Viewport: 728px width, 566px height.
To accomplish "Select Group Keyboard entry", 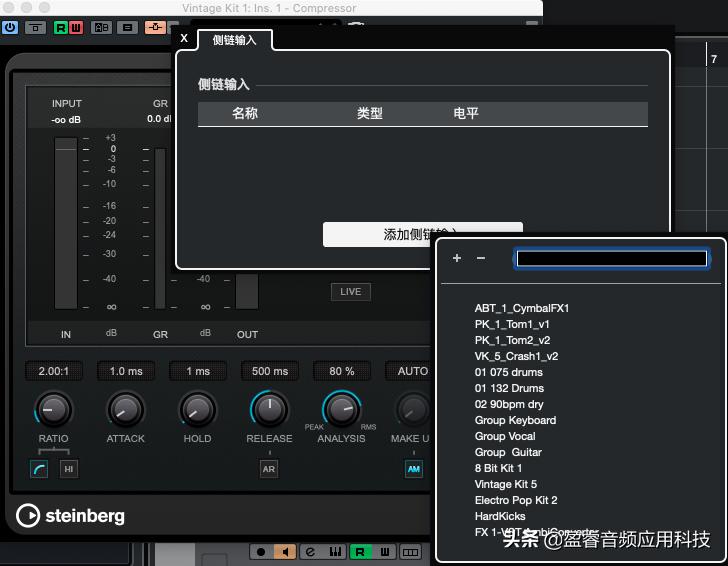I will 515,420.
